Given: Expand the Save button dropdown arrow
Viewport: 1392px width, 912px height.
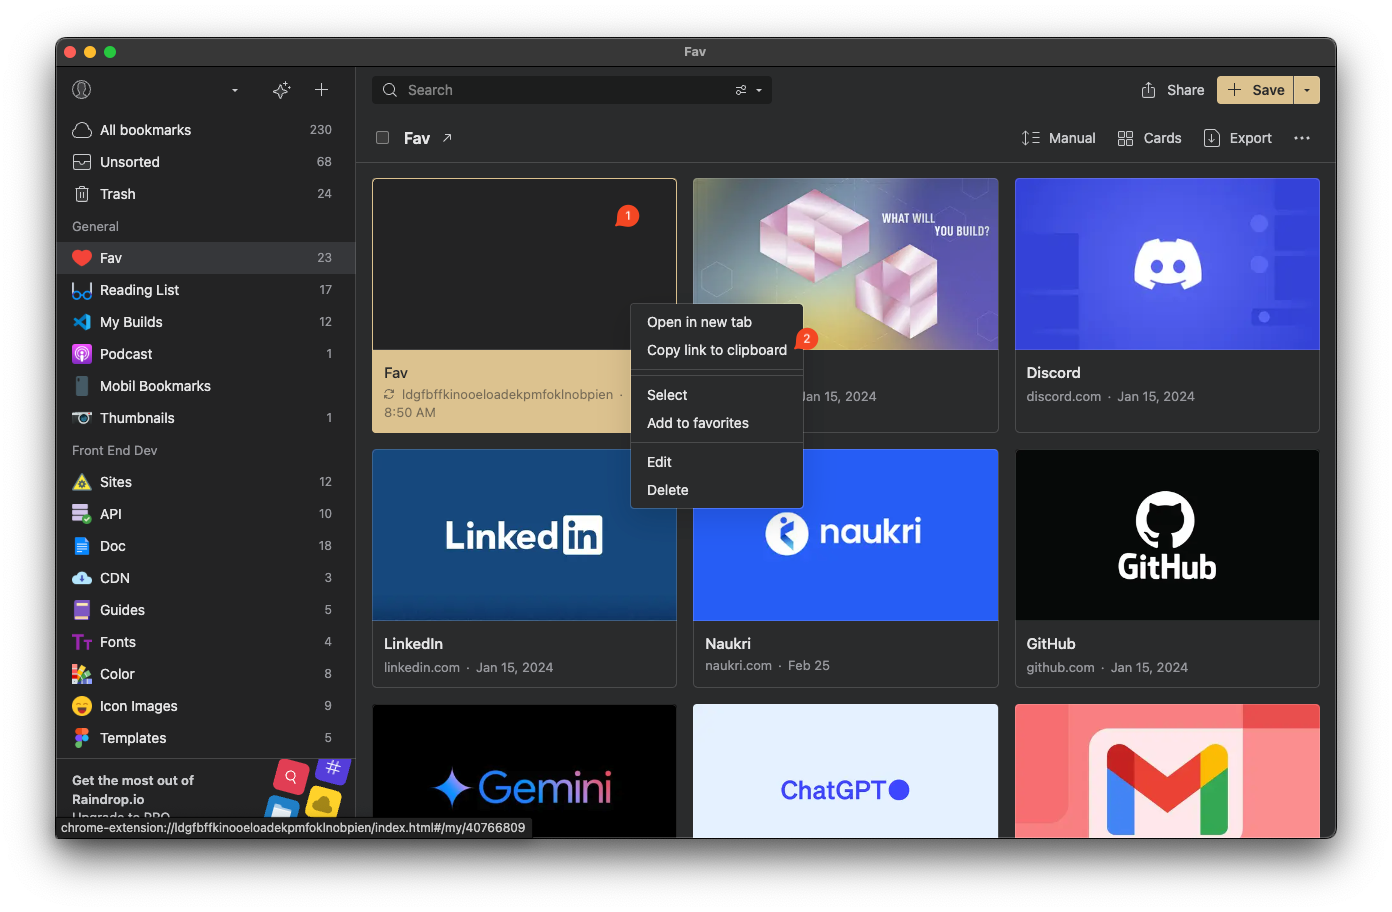Looking at the screenshot, I should pos(1307,90).
